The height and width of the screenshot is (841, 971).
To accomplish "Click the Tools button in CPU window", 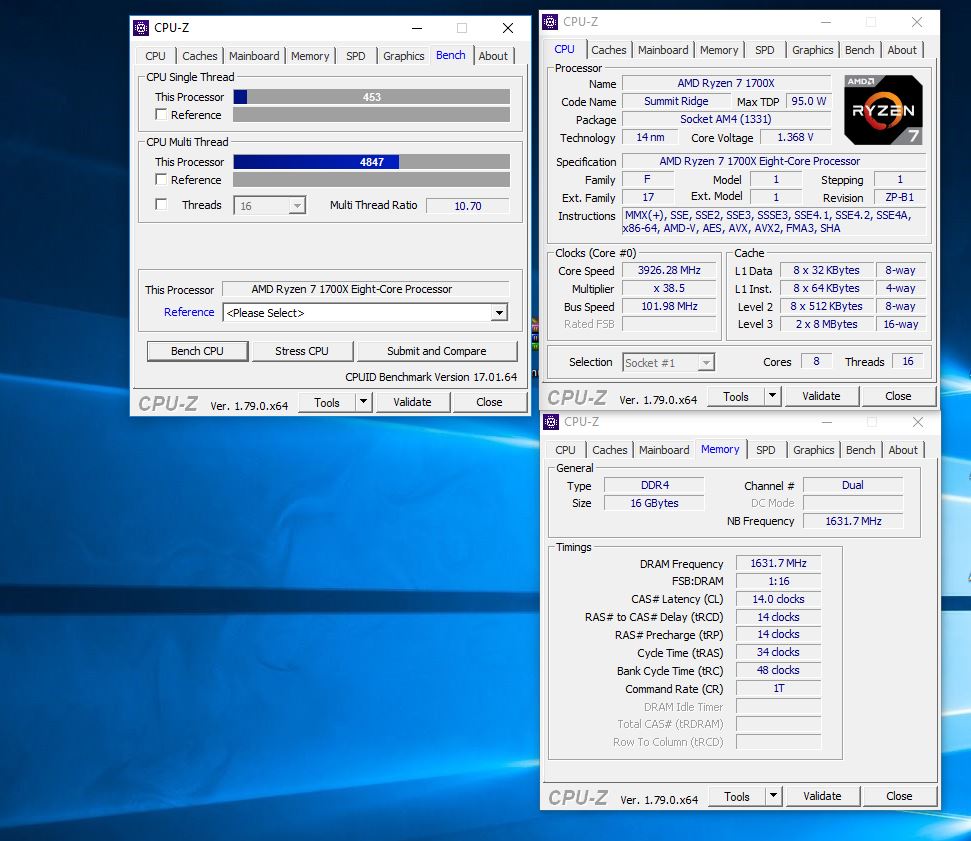I will coord(736,396).
